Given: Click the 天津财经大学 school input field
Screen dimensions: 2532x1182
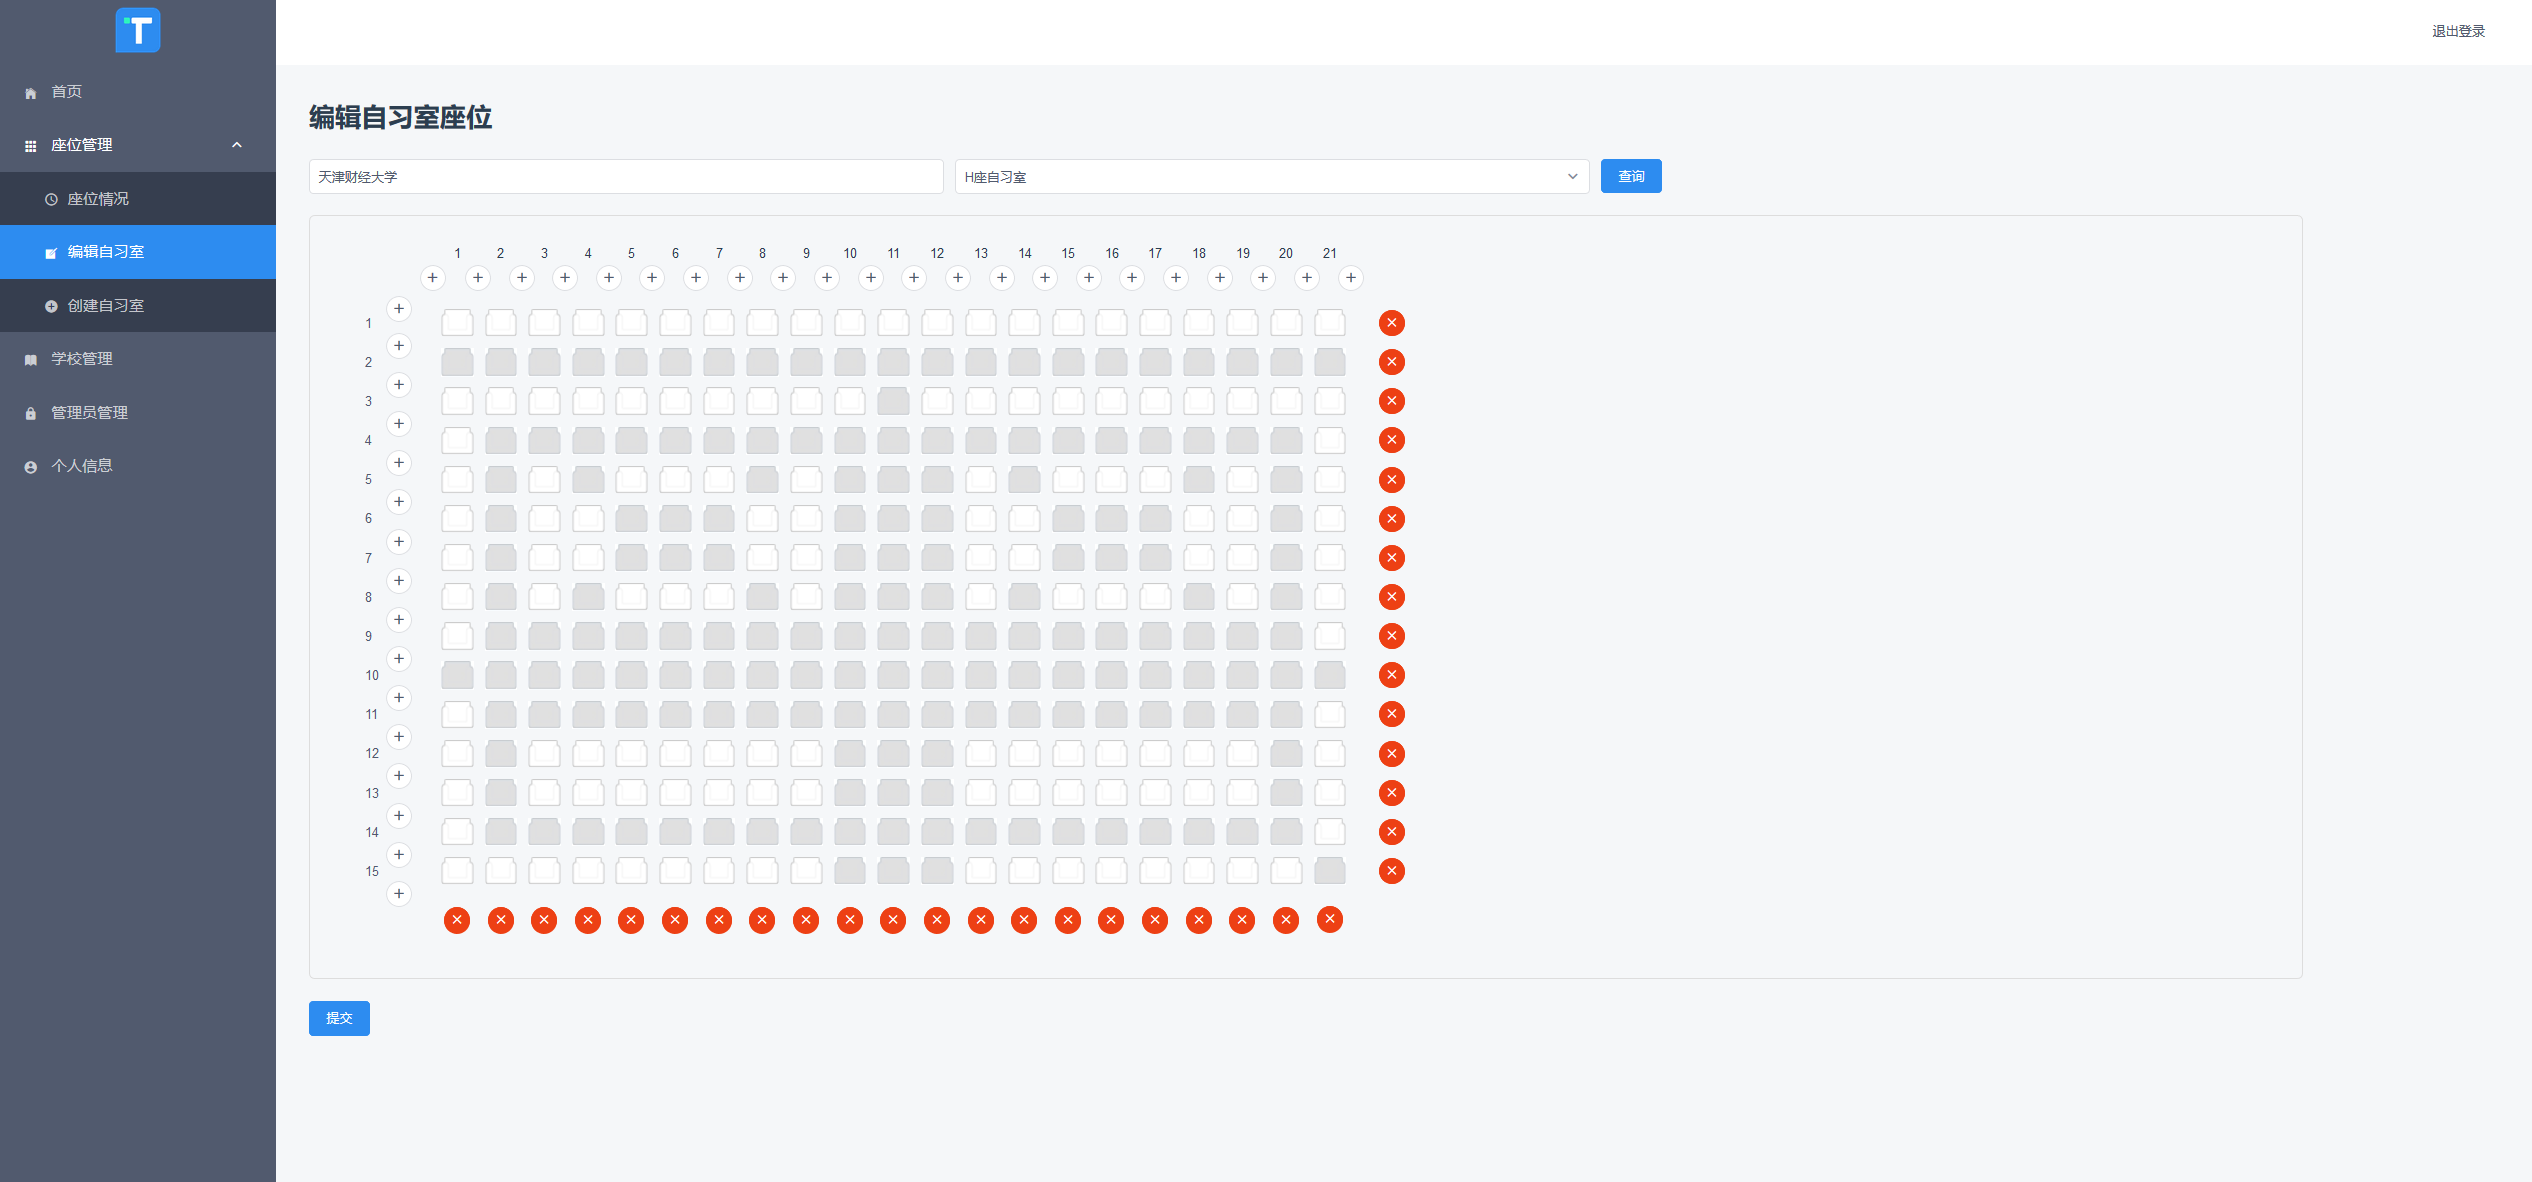Looking at the screenshot, I should pos(625,177).
